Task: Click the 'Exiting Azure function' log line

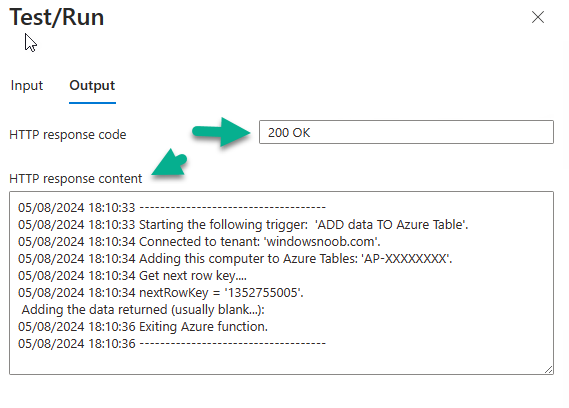Action: (143, 327)
